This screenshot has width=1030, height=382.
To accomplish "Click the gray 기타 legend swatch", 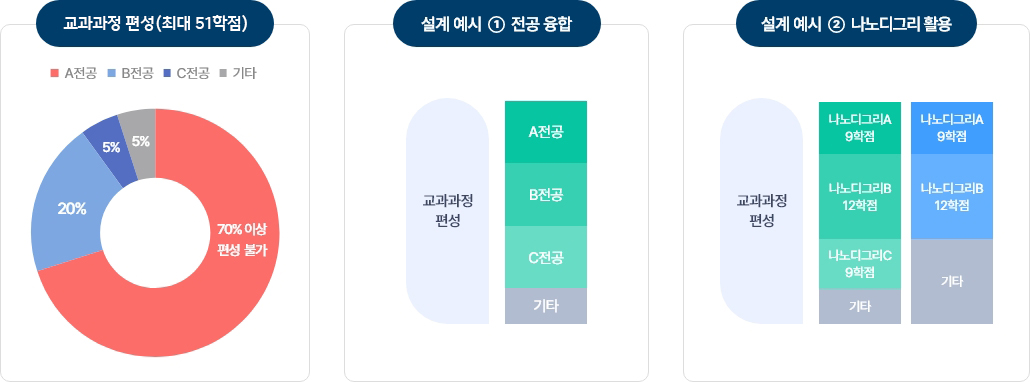I will (223, 74).
